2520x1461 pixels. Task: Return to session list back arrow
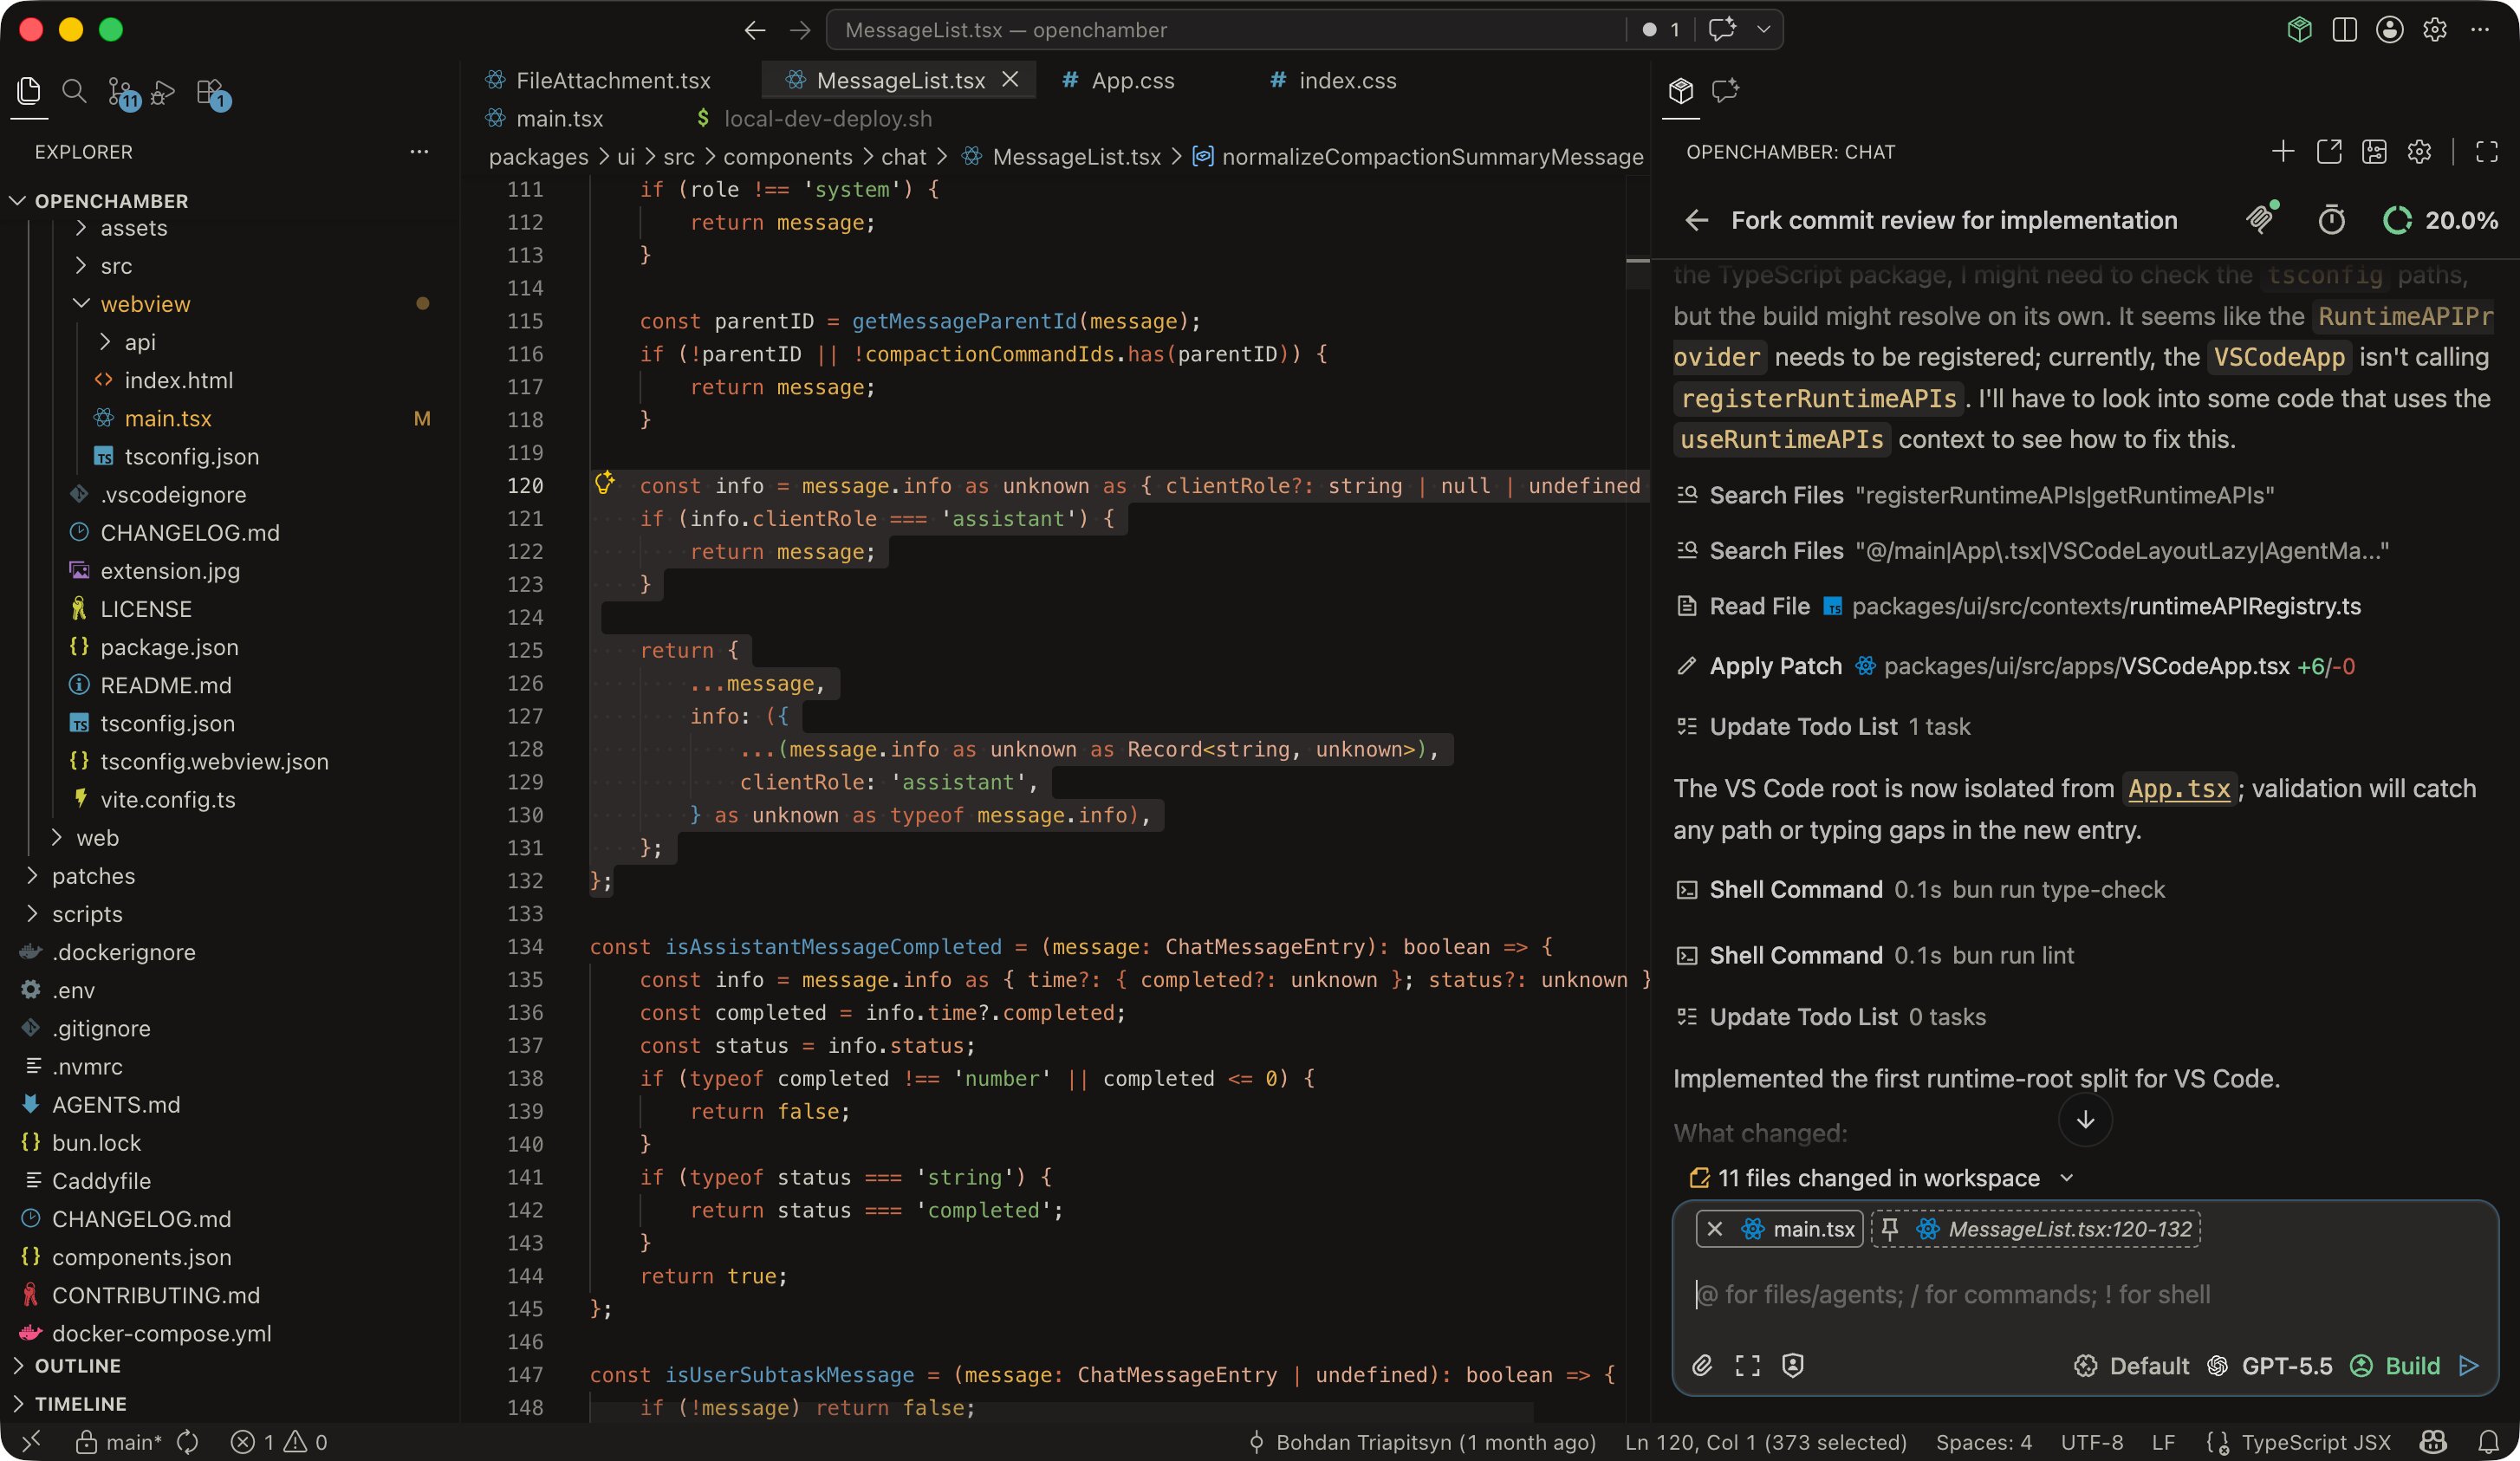click(x=1697, y=220)
